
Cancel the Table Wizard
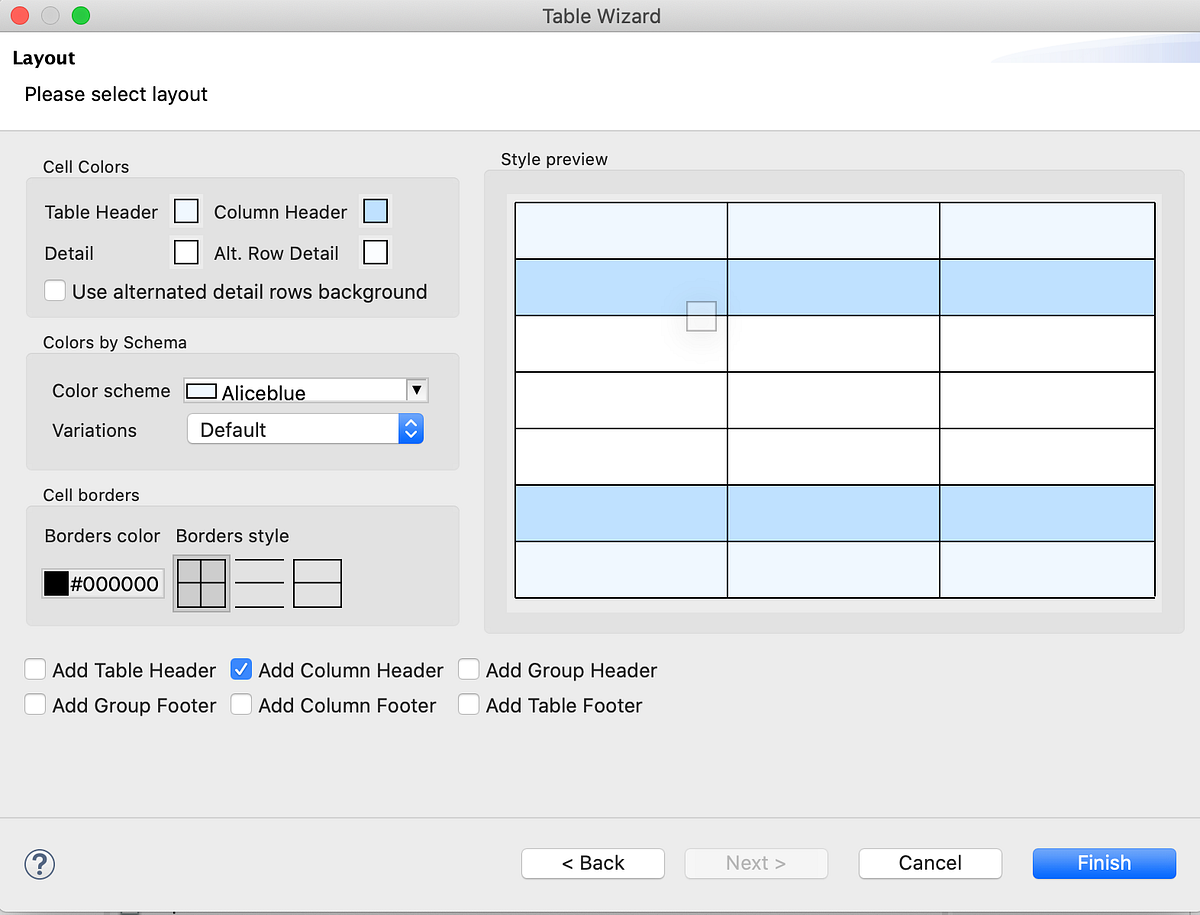point(930,863)
